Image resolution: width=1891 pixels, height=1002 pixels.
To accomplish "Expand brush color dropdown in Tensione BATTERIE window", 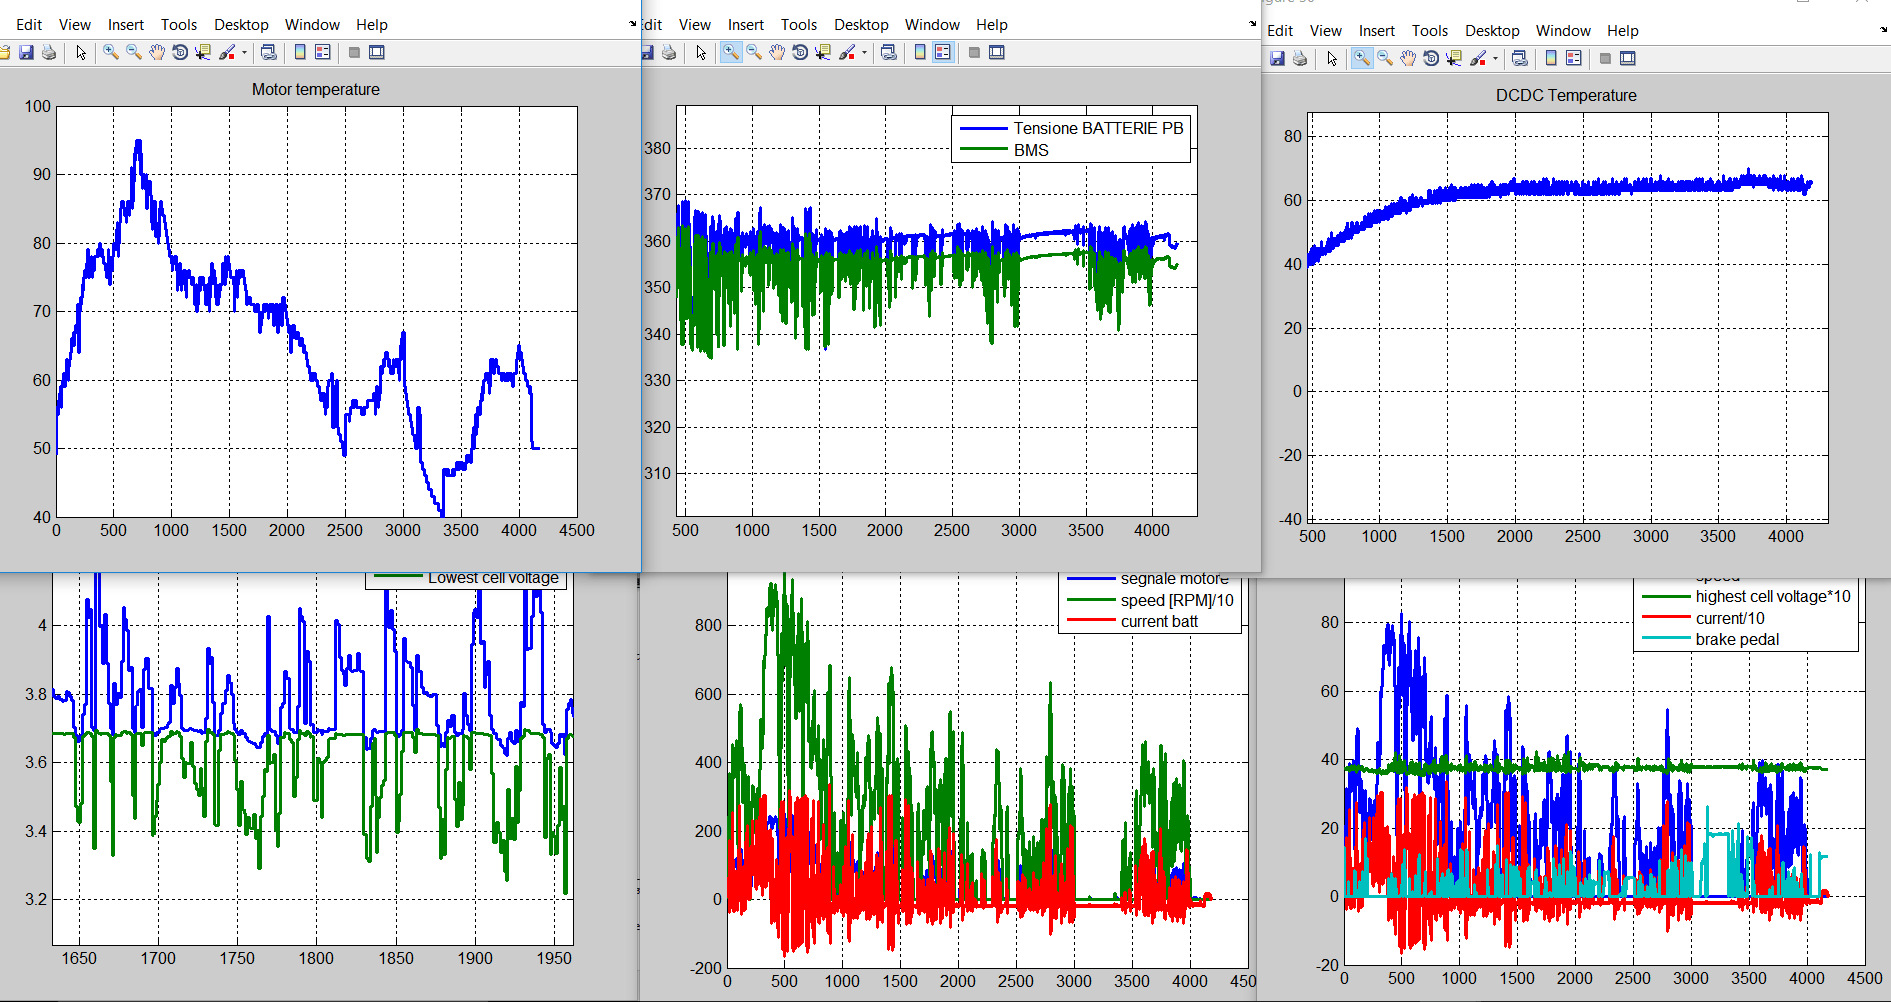I will tap(864, 53).
